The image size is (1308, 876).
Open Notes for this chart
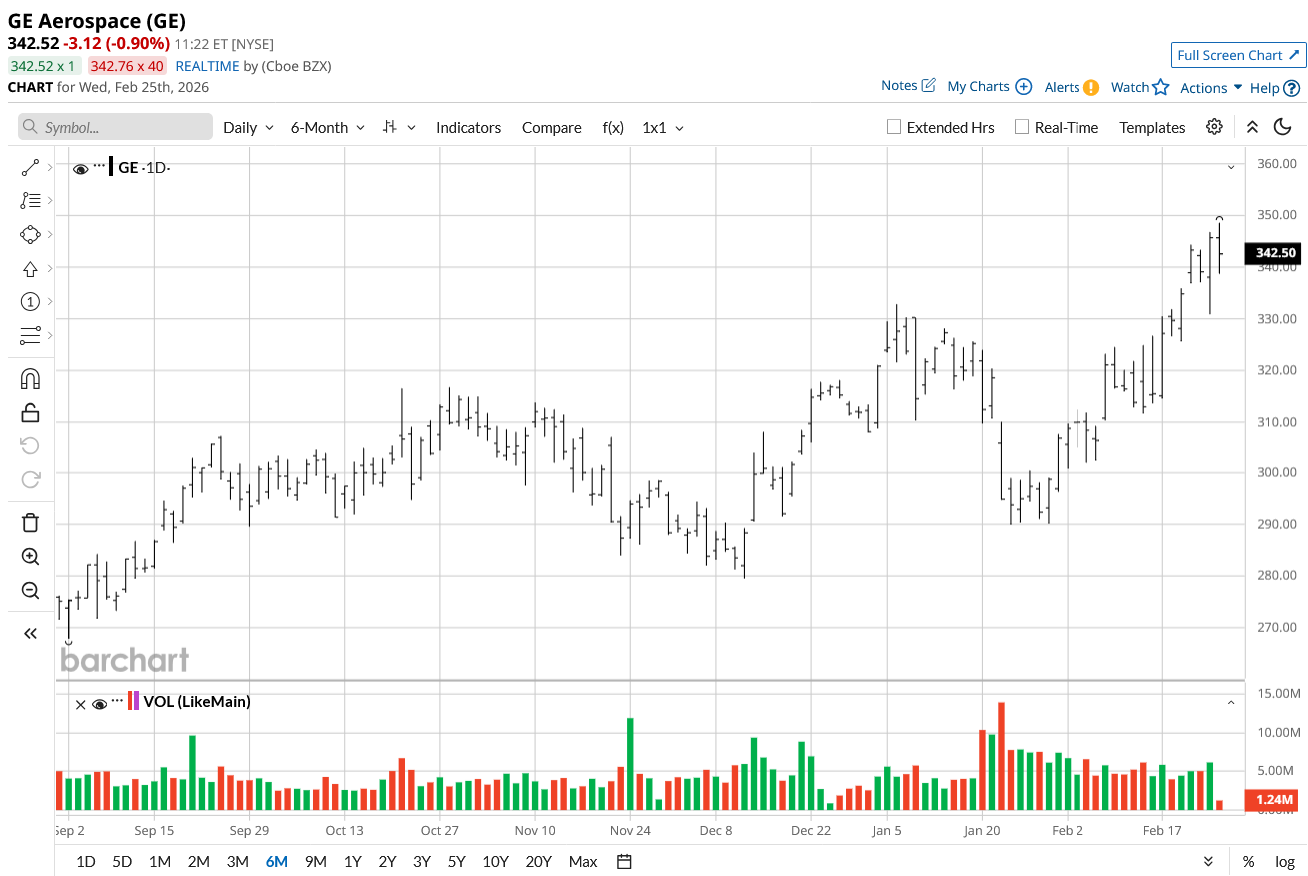click(908, 86)
